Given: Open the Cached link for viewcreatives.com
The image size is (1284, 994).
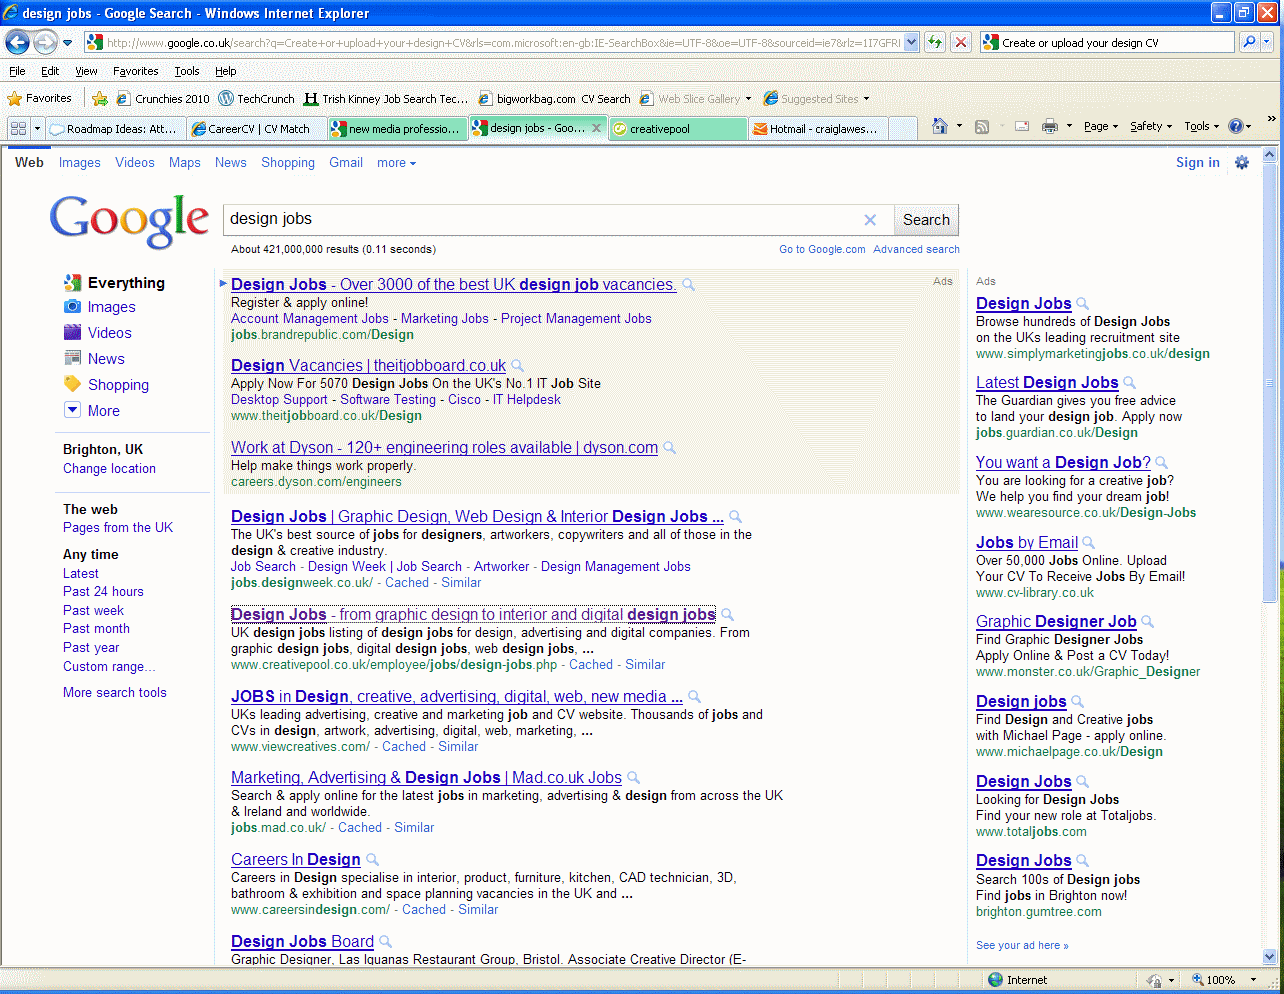Looking at the screenshot, I should [404, 746].
